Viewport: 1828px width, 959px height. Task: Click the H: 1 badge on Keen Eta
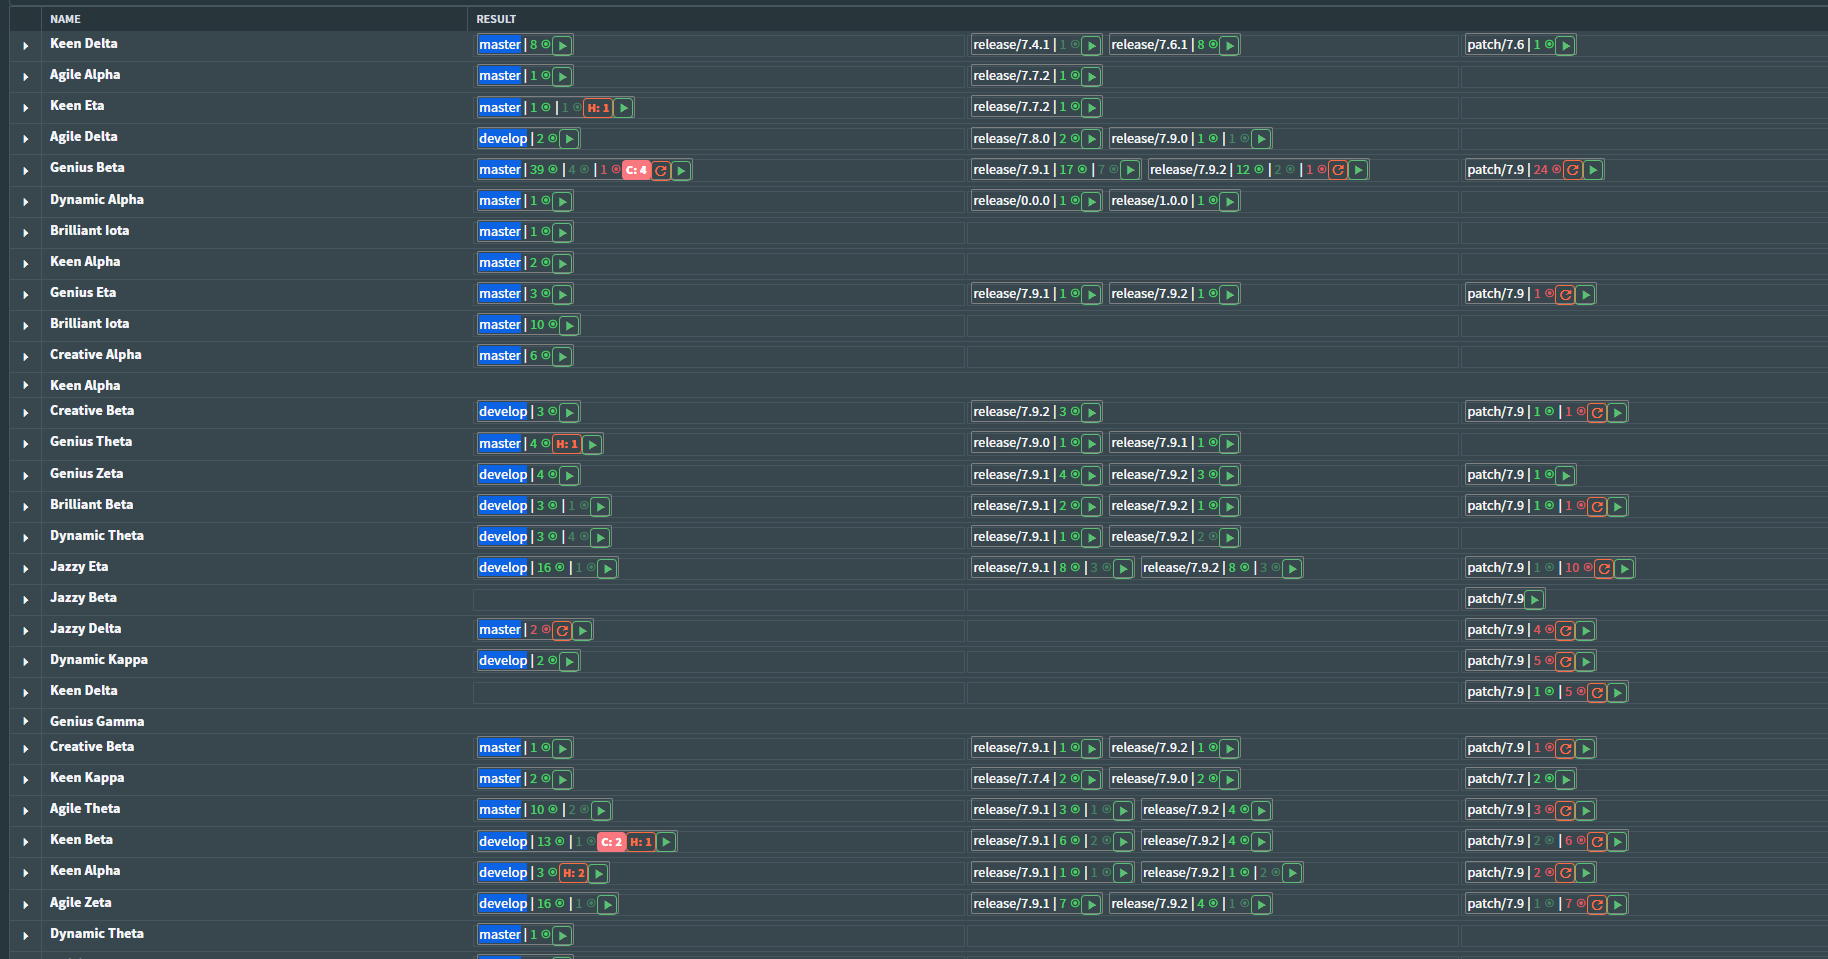pos(598,108)
